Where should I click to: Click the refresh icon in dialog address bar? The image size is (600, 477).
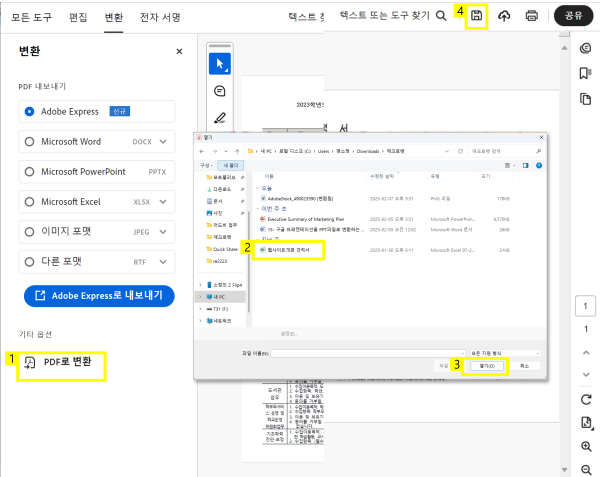click(x=460, y=151)
